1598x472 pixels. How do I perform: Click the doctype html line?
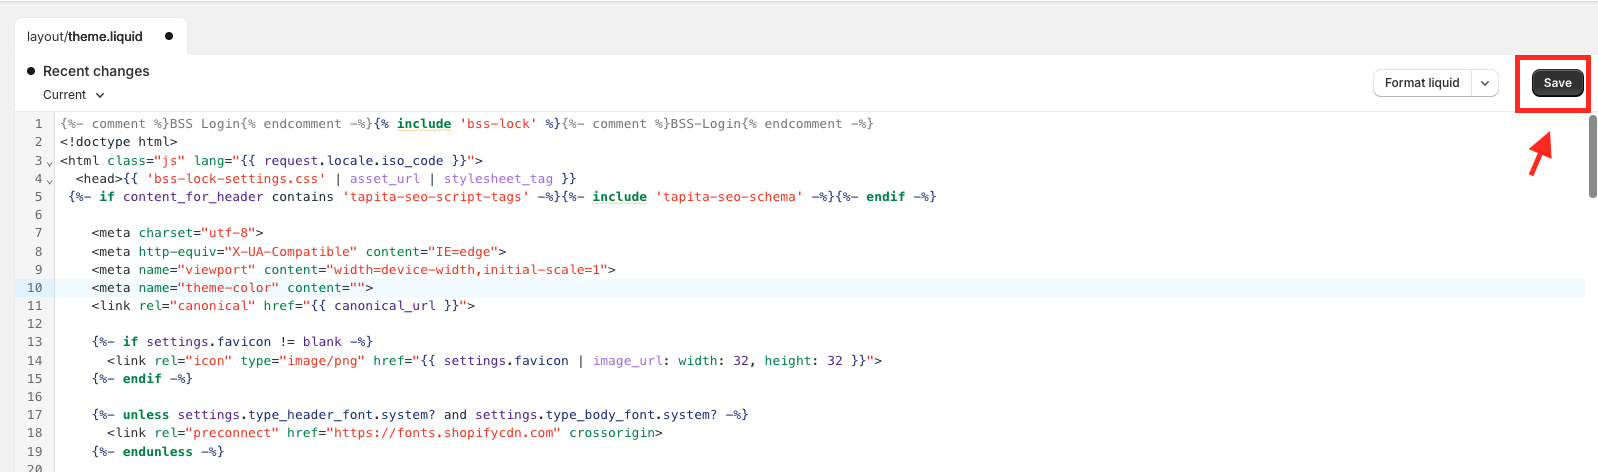[x=118, y=142]
